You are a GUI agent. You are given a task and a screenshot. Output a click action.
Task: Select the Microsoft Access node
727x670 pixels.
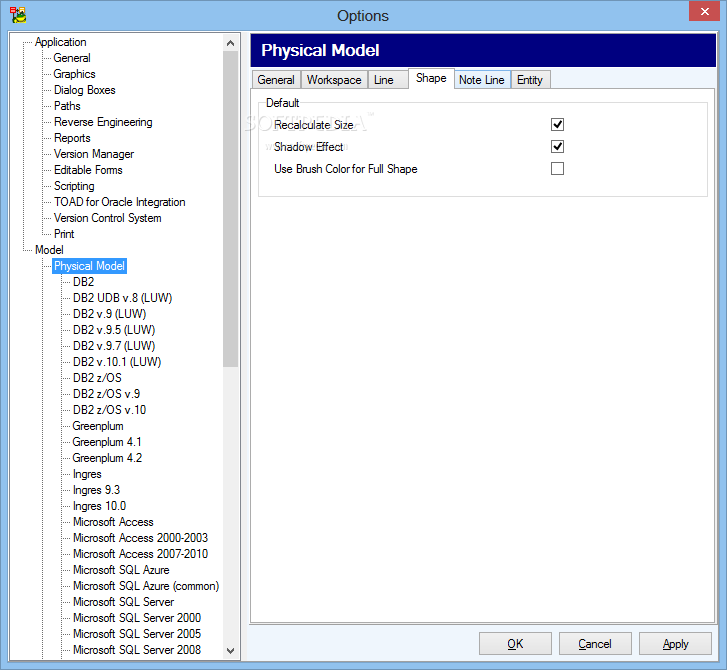[x=113, y=522]
